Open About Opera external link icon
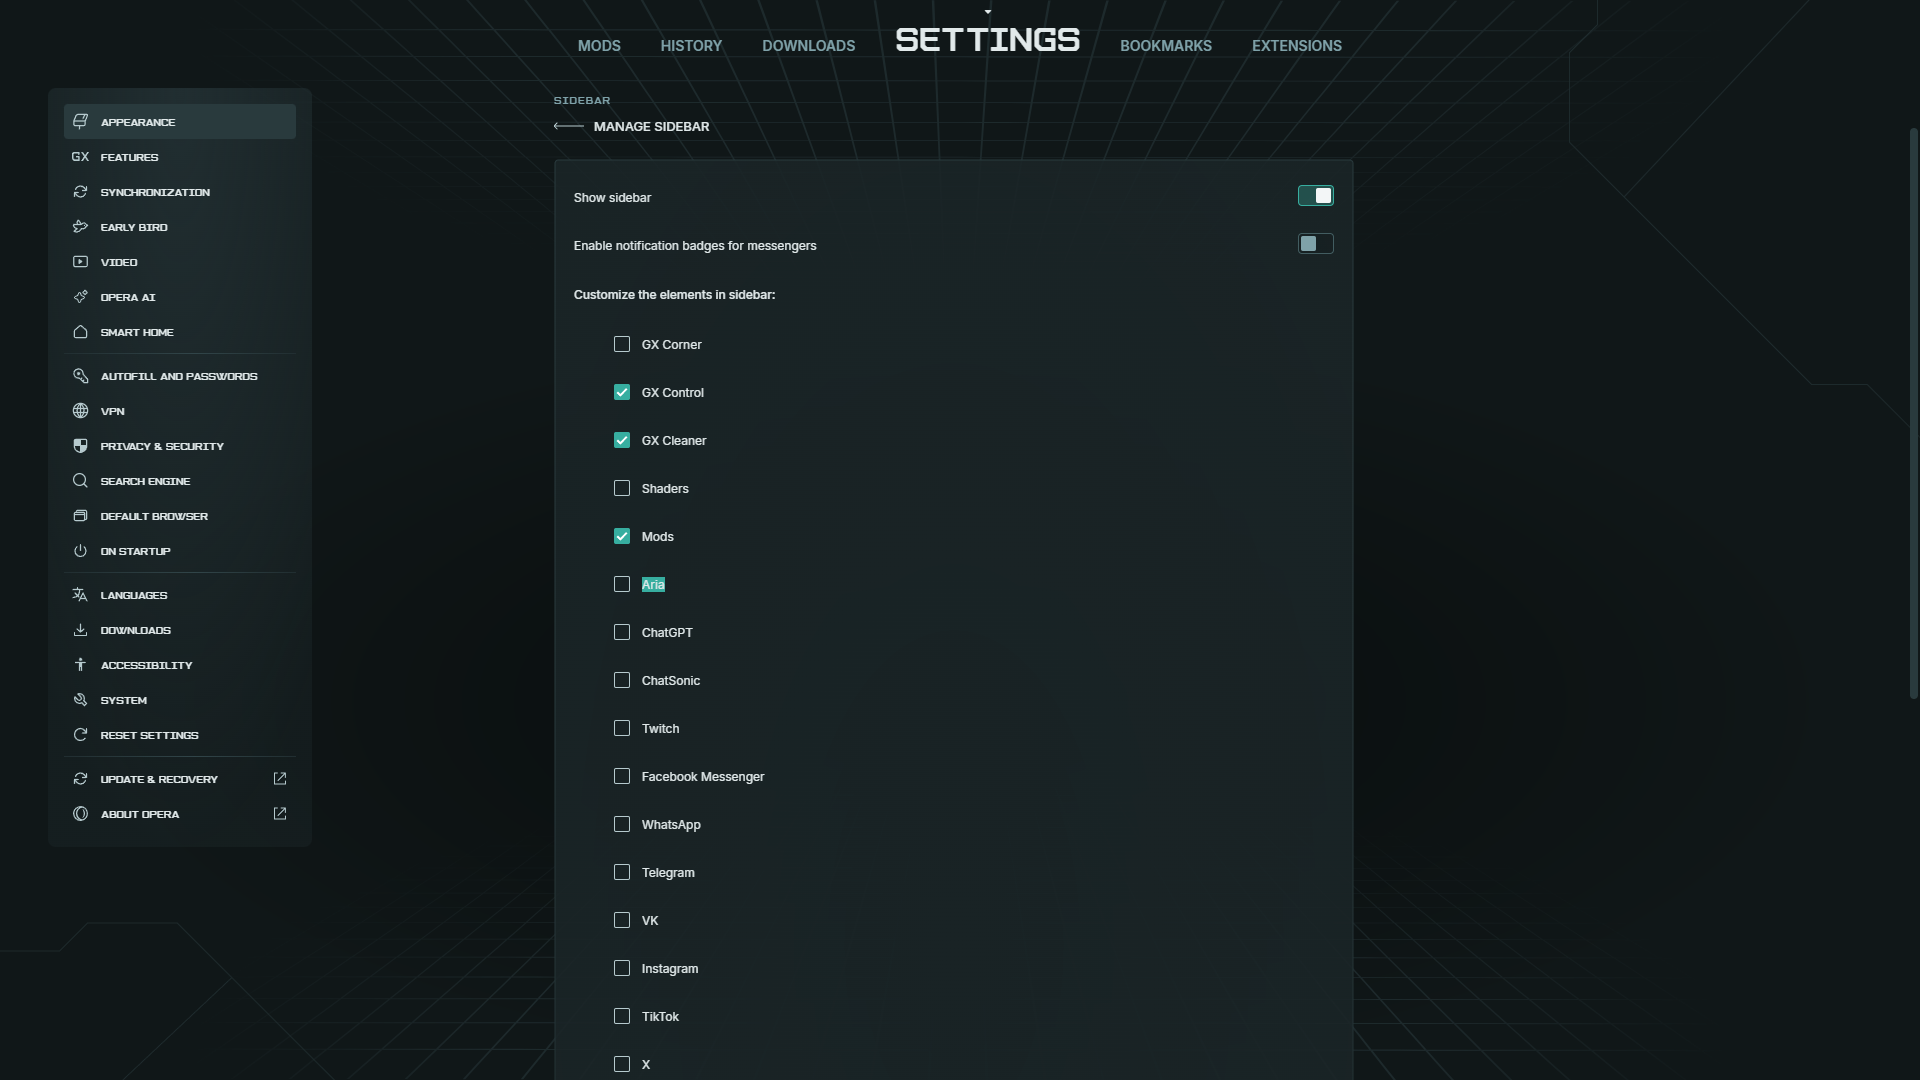The height and width of the screenshot is (1080, 1920). [280, 814]
